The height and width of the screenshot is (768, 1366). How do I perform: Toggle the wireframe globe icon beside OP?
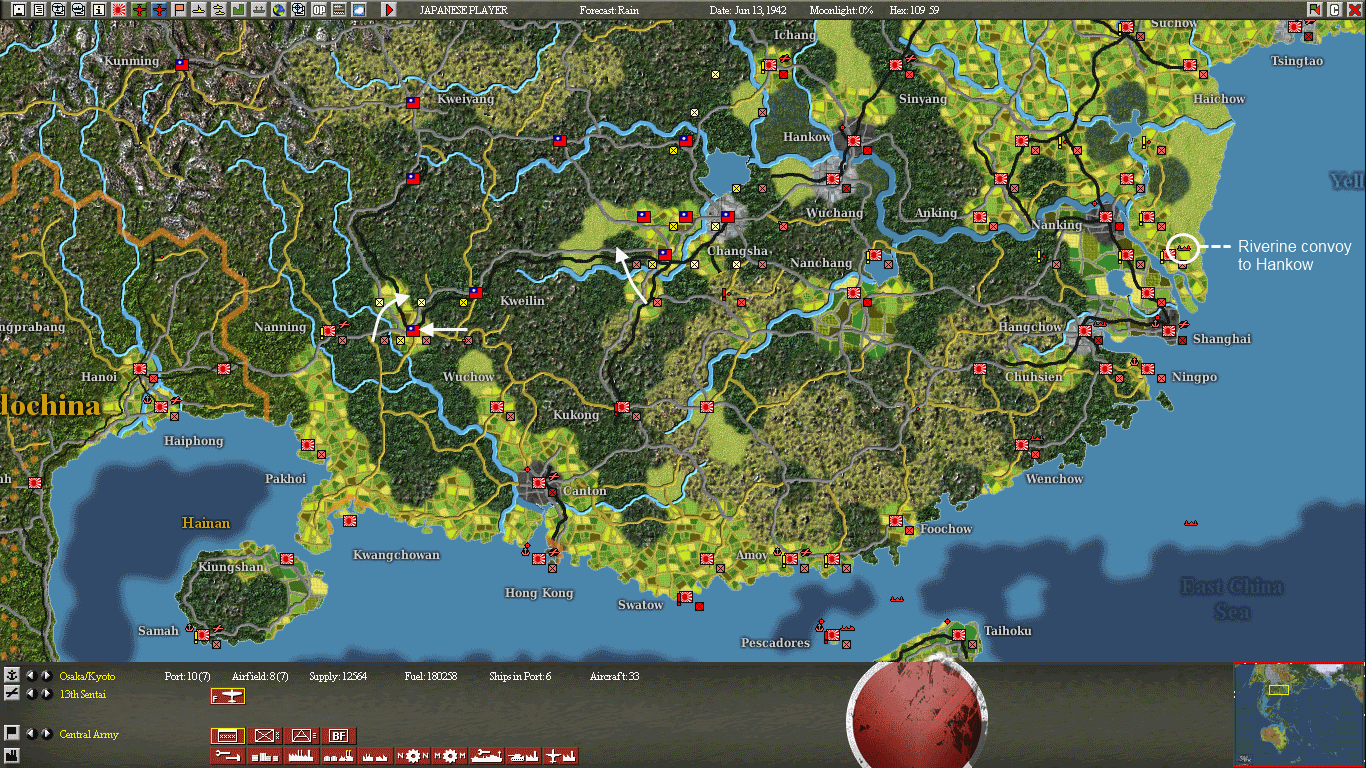298,9
